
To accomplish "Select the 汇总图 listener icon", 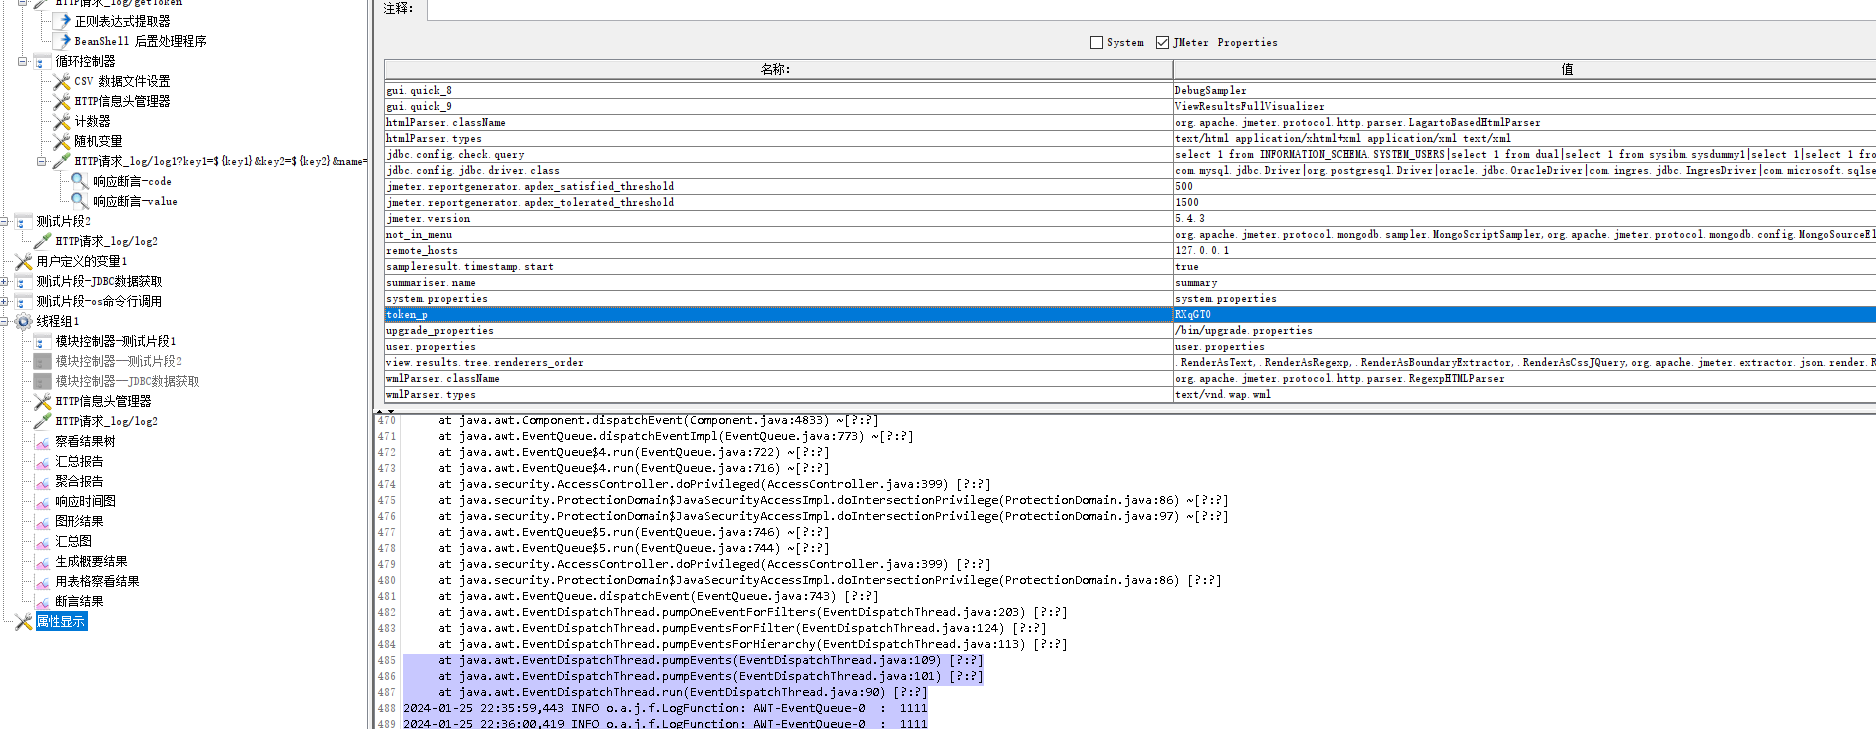I will click(x=43, y=541).
